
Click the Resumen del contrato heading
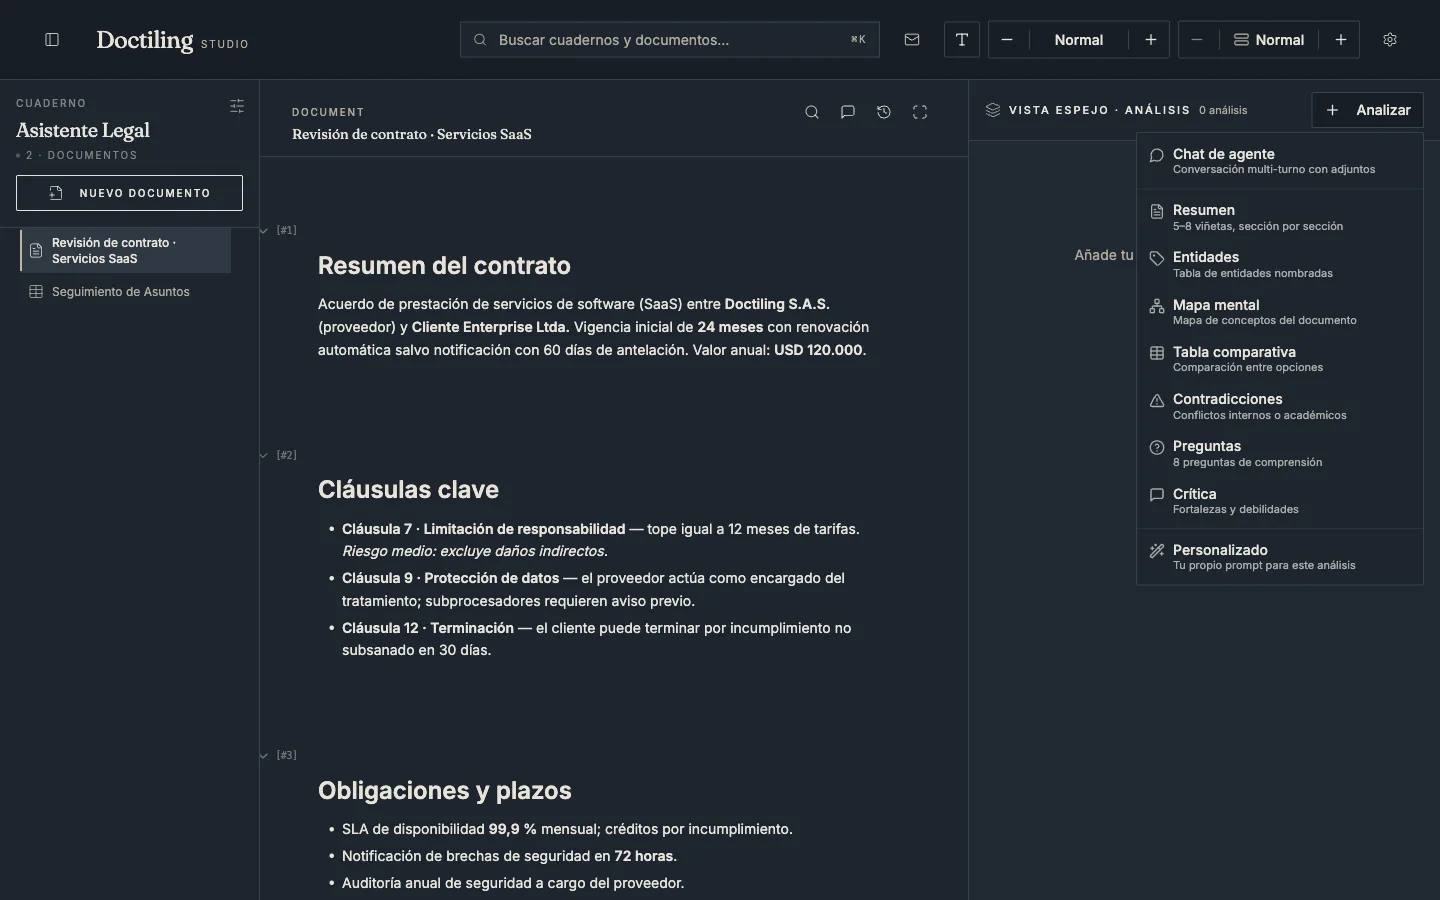444,266
